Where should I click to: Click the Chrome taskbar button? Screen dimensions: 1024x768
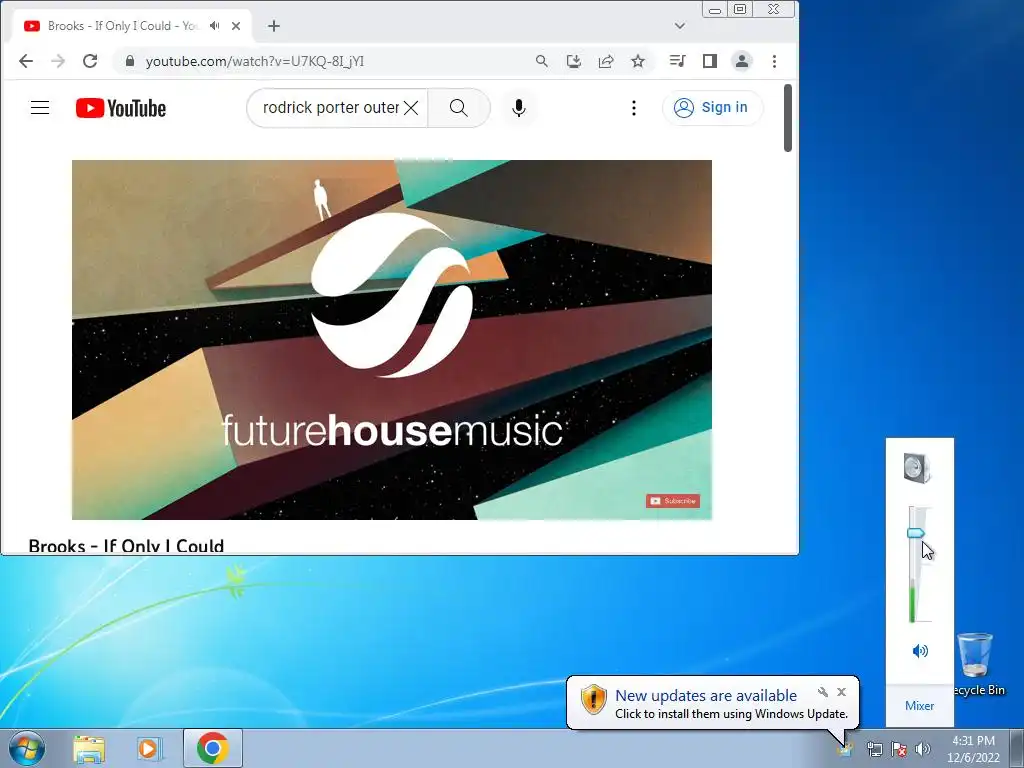[213, 748]
